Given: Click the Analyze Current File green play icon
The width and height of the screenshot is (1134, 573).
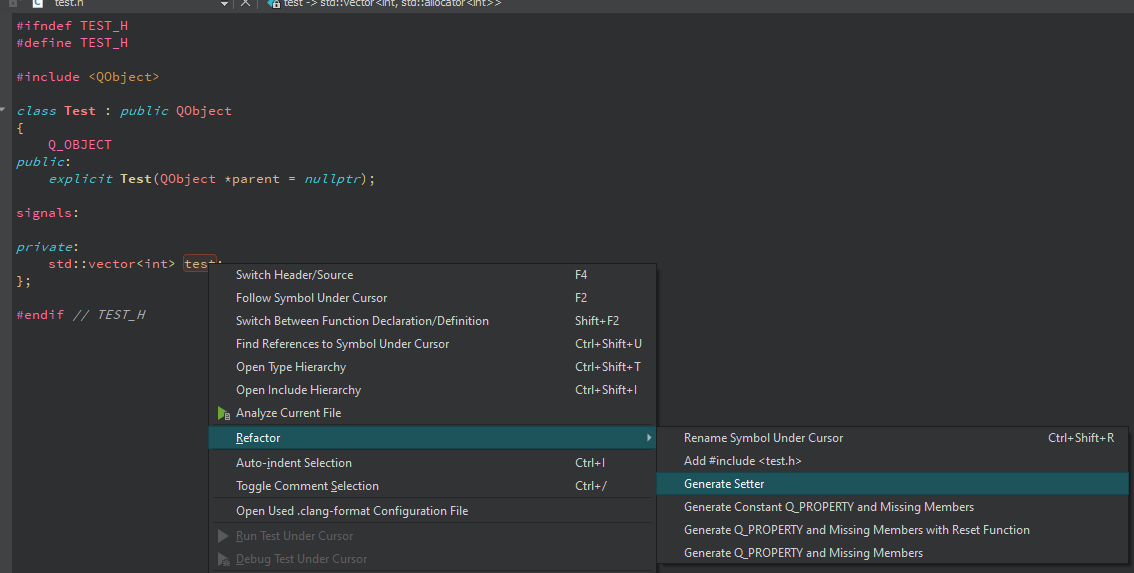Looking at the screenshot, I should (223, 413).
